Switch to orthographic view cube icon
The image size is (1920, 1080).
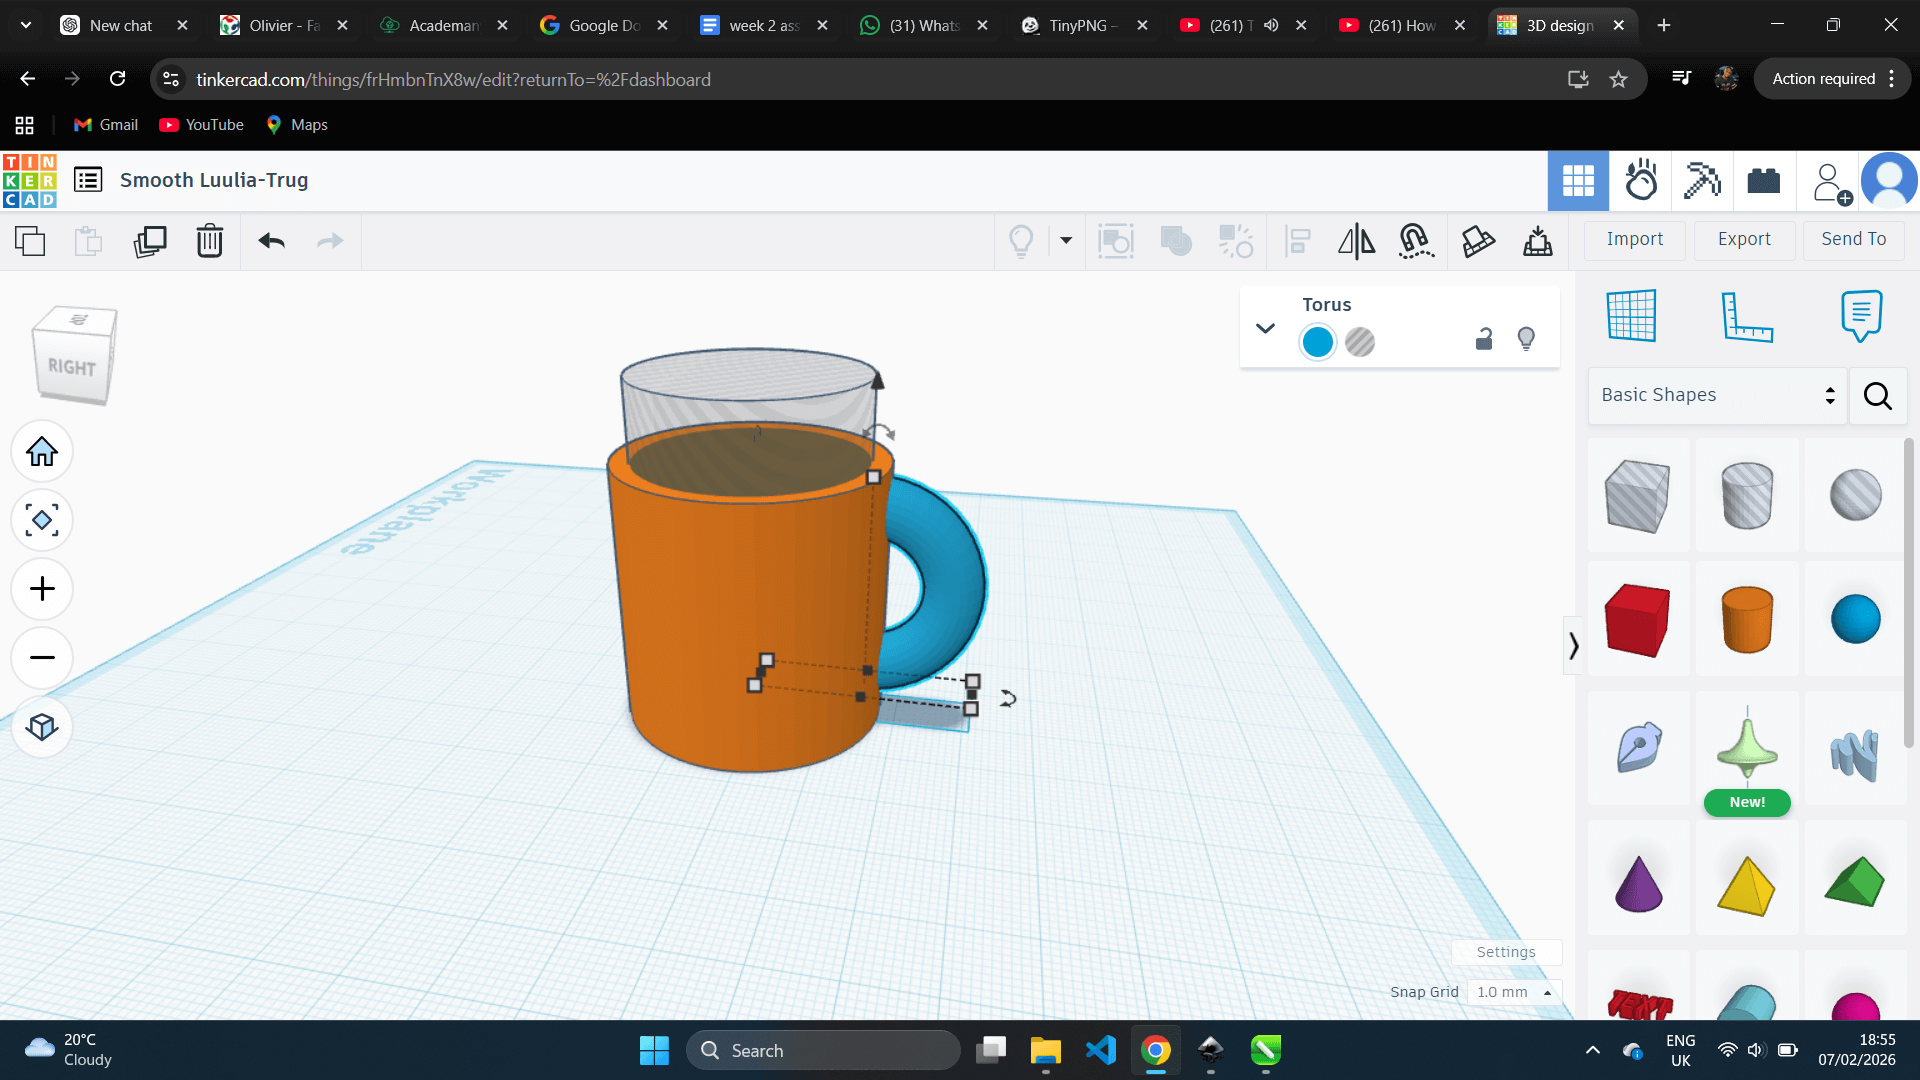point(42,727)
